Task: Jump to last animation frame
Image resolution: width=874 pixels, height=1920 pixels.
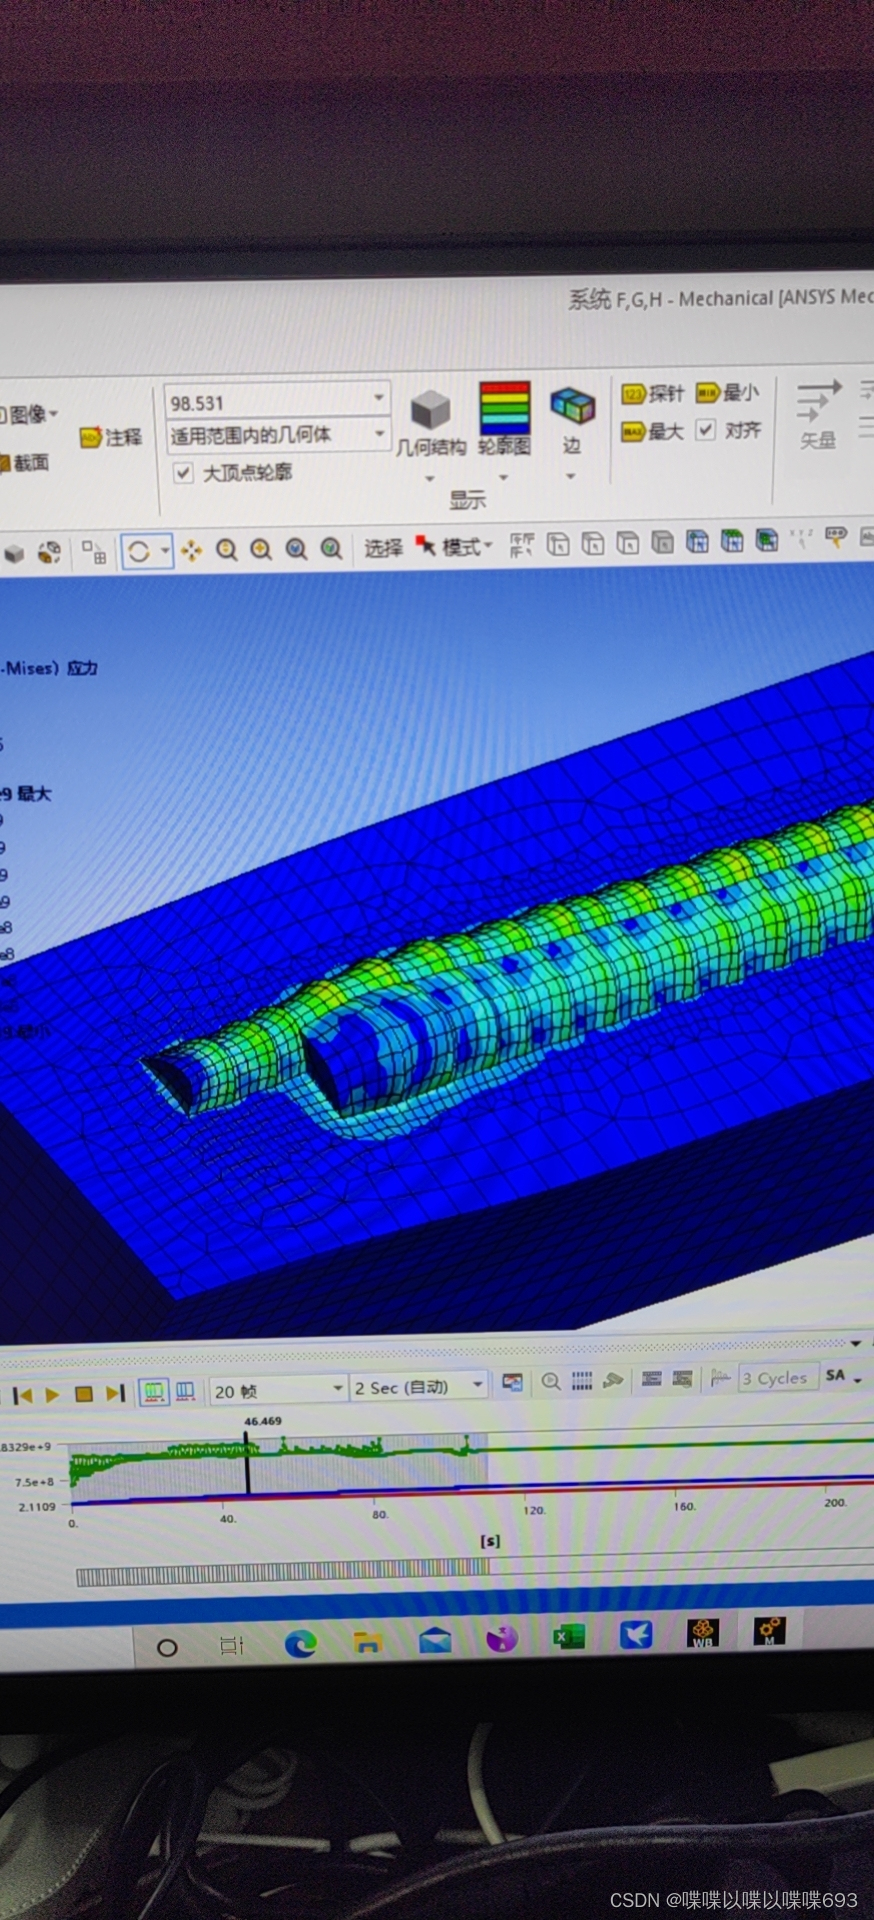Action: (x=116, y=1392)
